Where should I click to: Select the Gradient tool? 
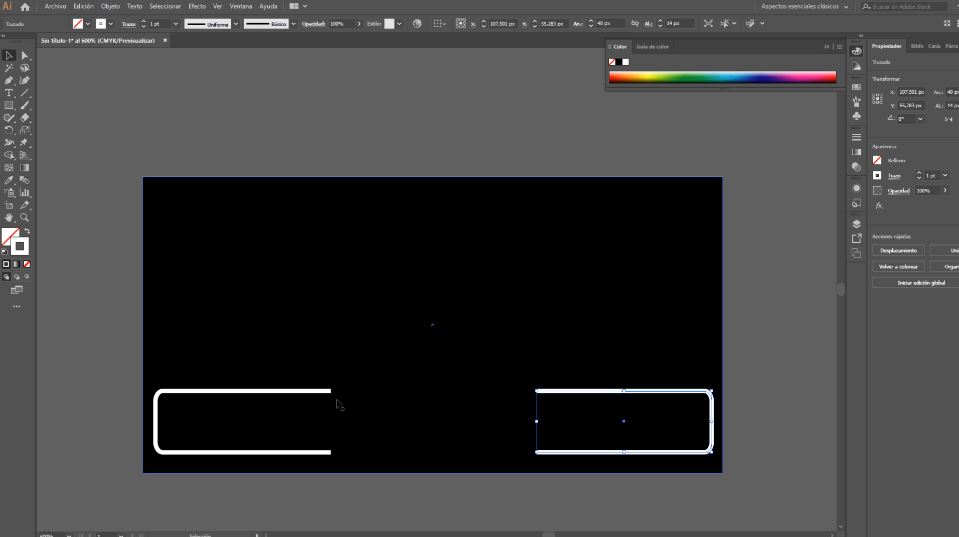click(24, 168)
